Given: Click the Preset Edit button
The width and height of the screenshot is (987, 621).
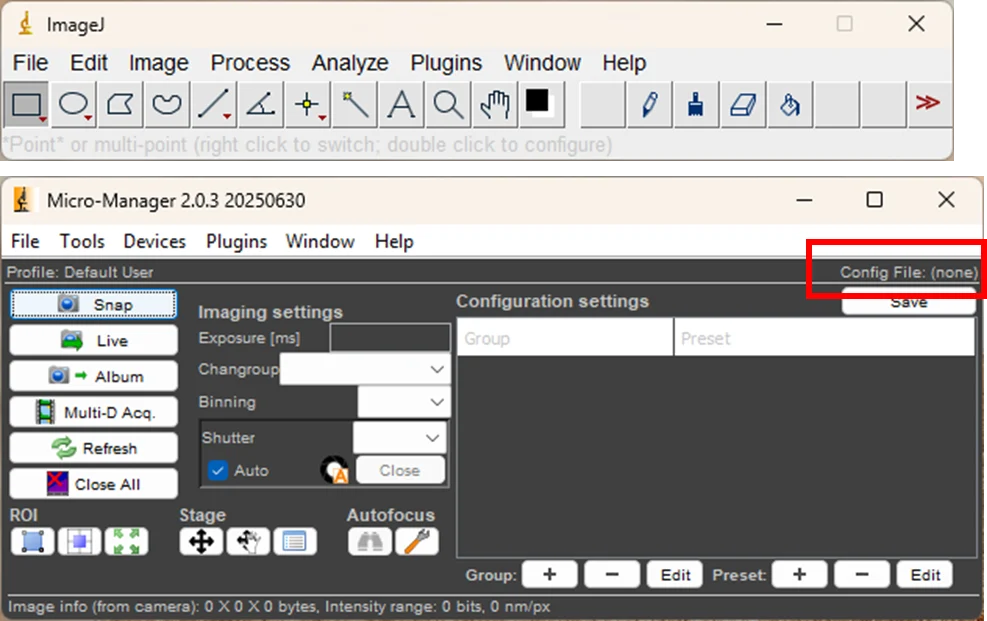Looking at the screenshot, I should pos(925,574).
